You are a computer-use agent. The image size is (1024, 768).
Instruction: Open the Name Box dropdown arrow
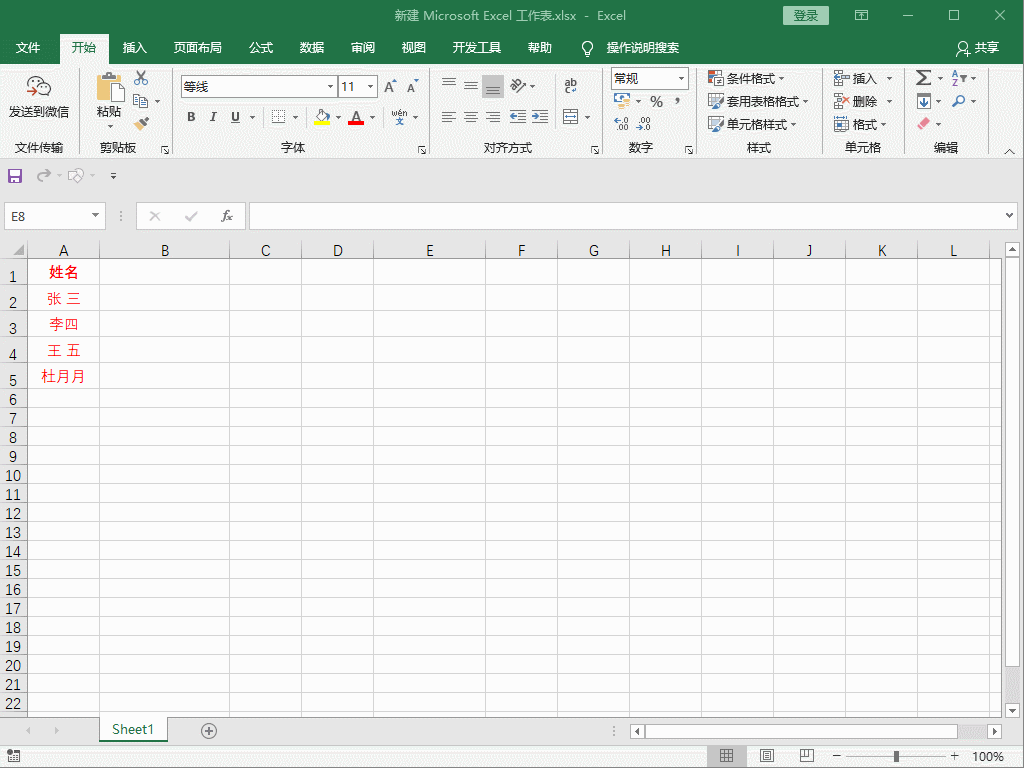click(96, 216)
